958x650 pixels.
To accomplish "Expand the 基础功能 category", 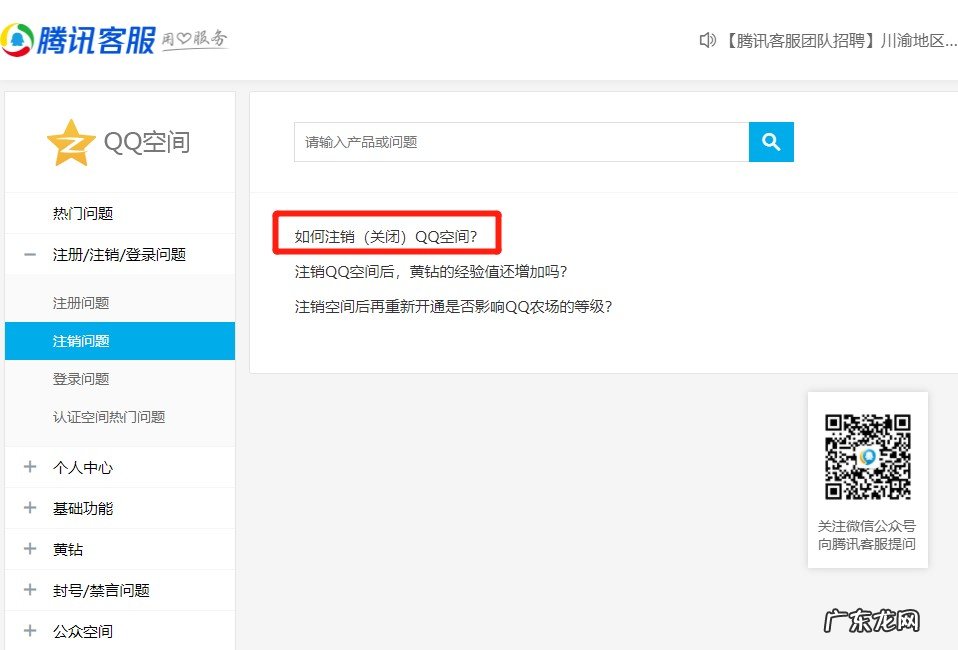I will click(30, 508).
